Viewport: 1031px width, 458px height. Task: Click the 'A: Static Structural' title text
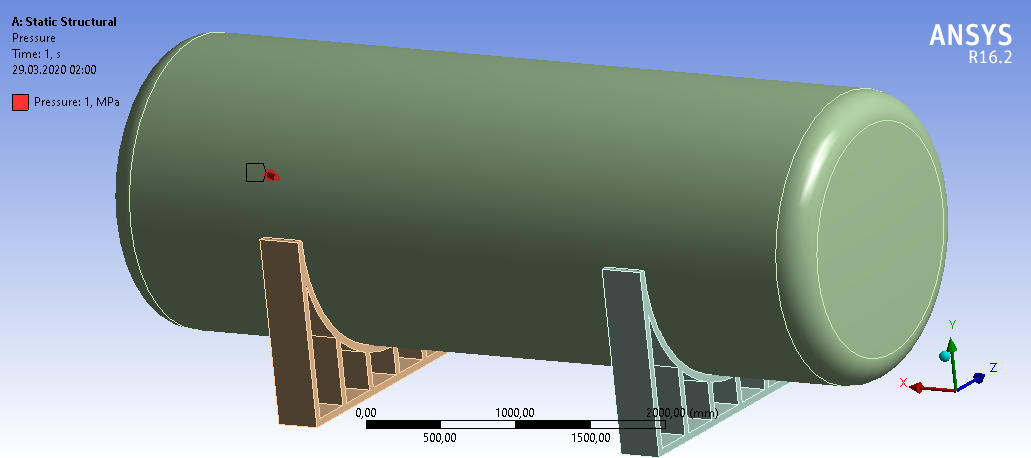point(64,22)
